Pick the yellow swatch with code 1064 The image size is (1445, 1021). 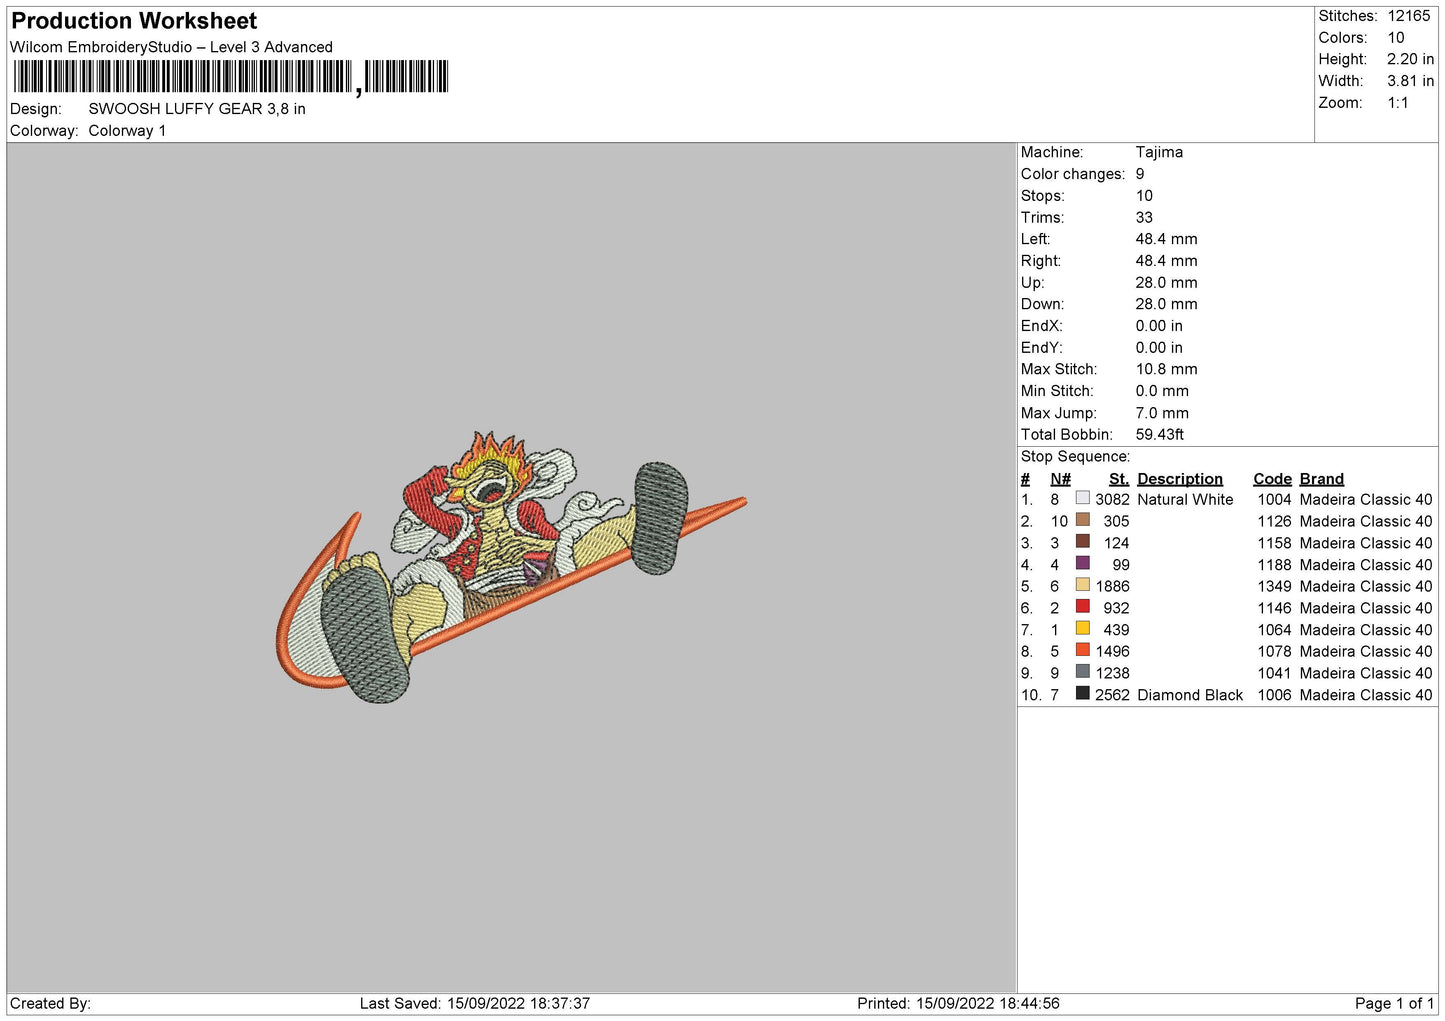1082,628
